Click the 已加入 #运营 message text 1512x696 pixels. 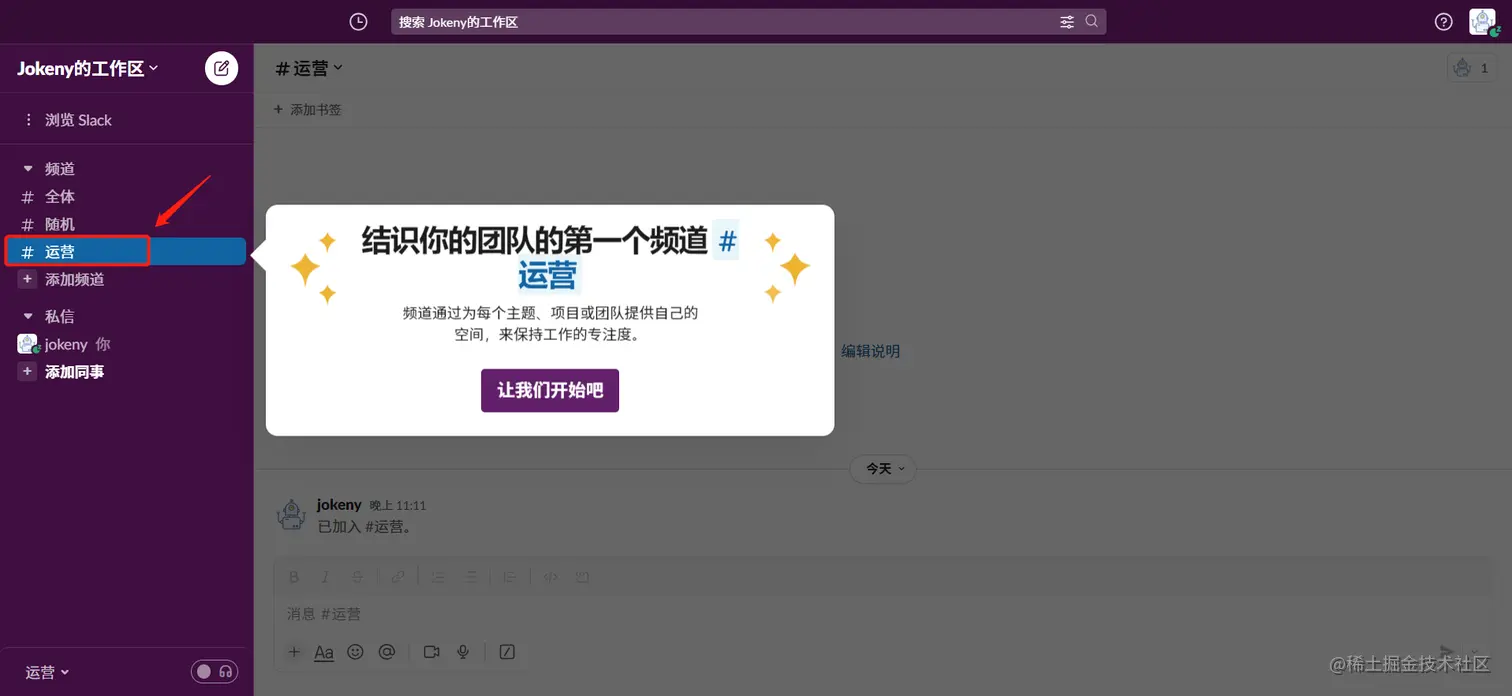[364, 526]
